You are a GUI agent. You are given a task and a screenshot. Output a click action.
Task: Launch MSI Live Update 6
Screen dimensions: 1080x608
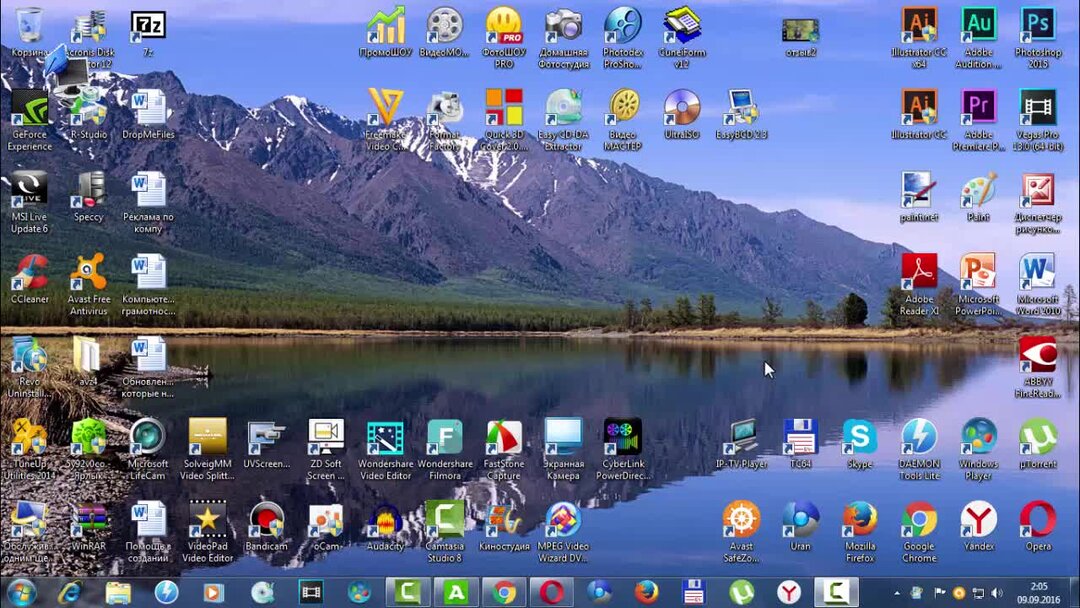[29, 202]
